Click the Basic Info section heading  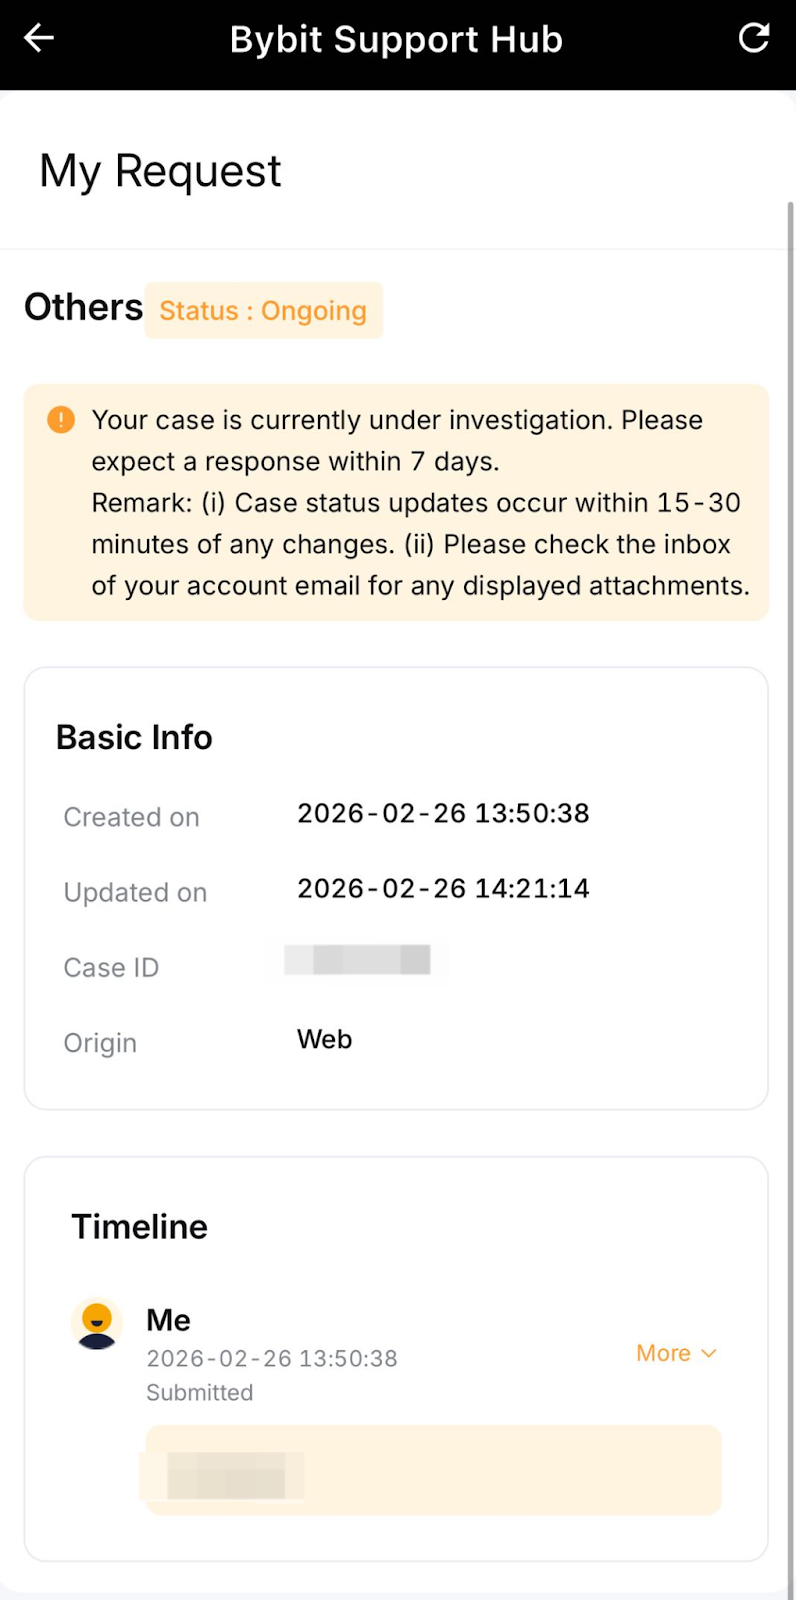134,738
